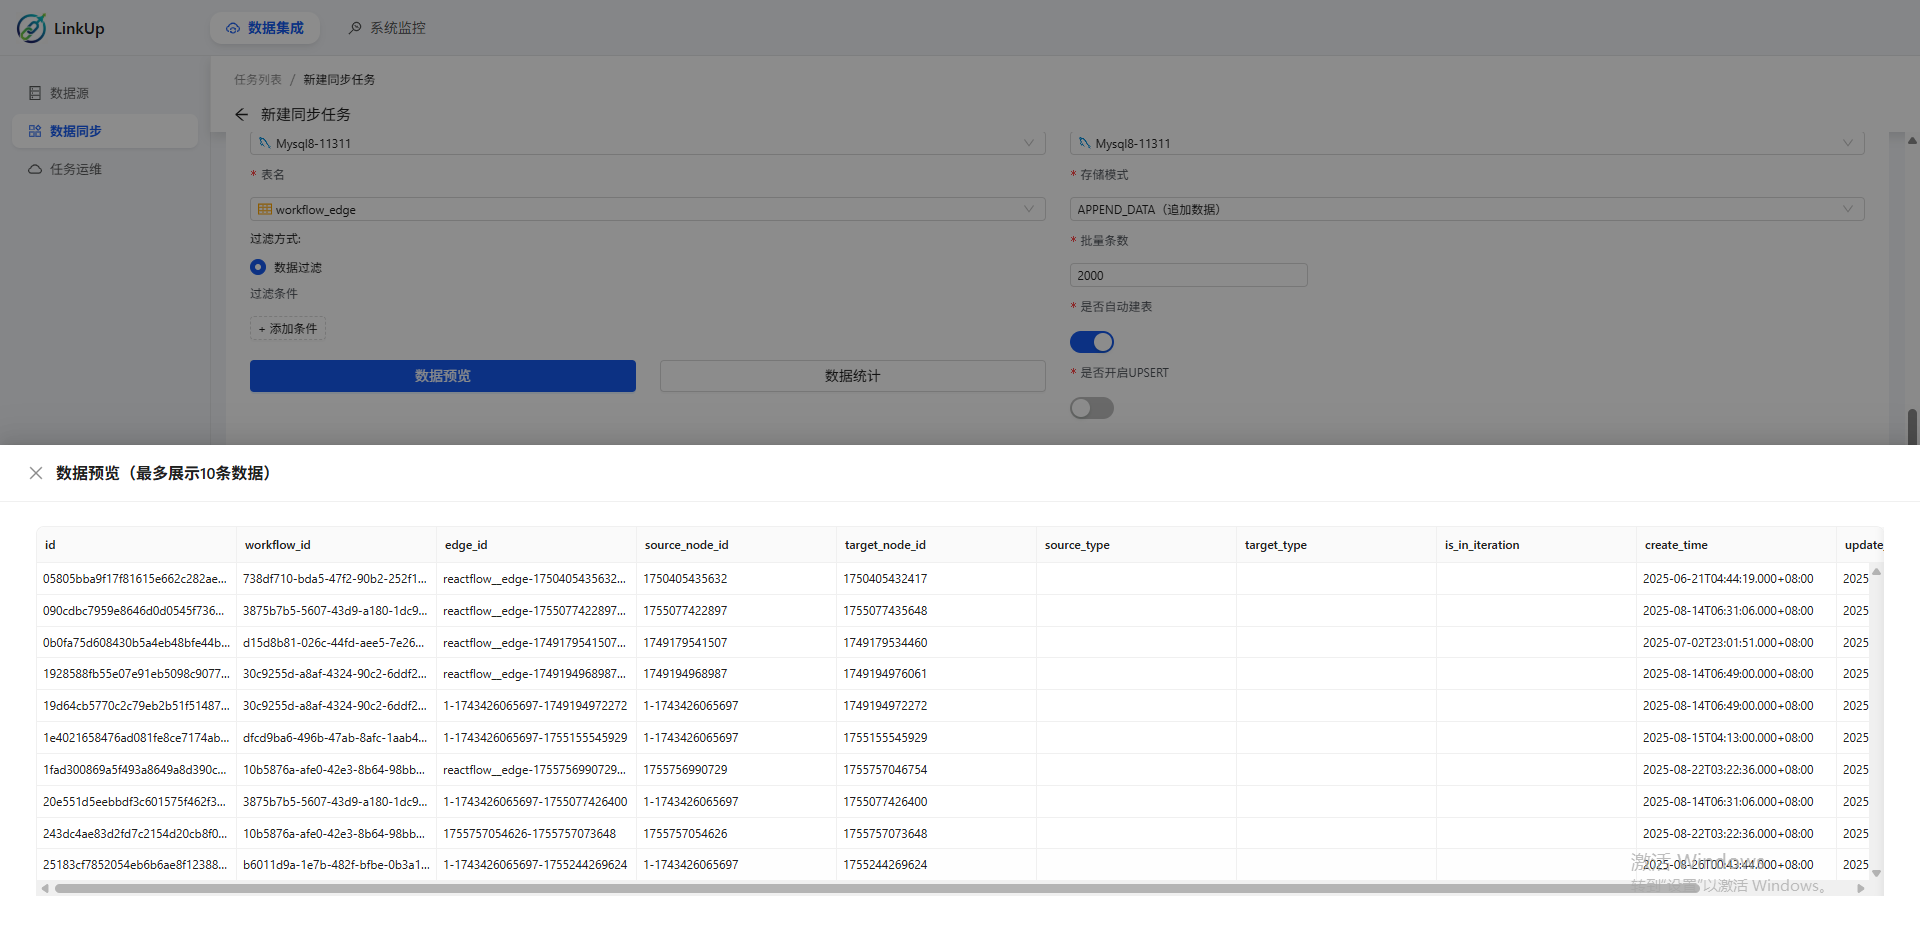Click the horizontal scrollbar of preview table
1920x945 pixels.
click(x=876, y=888)
